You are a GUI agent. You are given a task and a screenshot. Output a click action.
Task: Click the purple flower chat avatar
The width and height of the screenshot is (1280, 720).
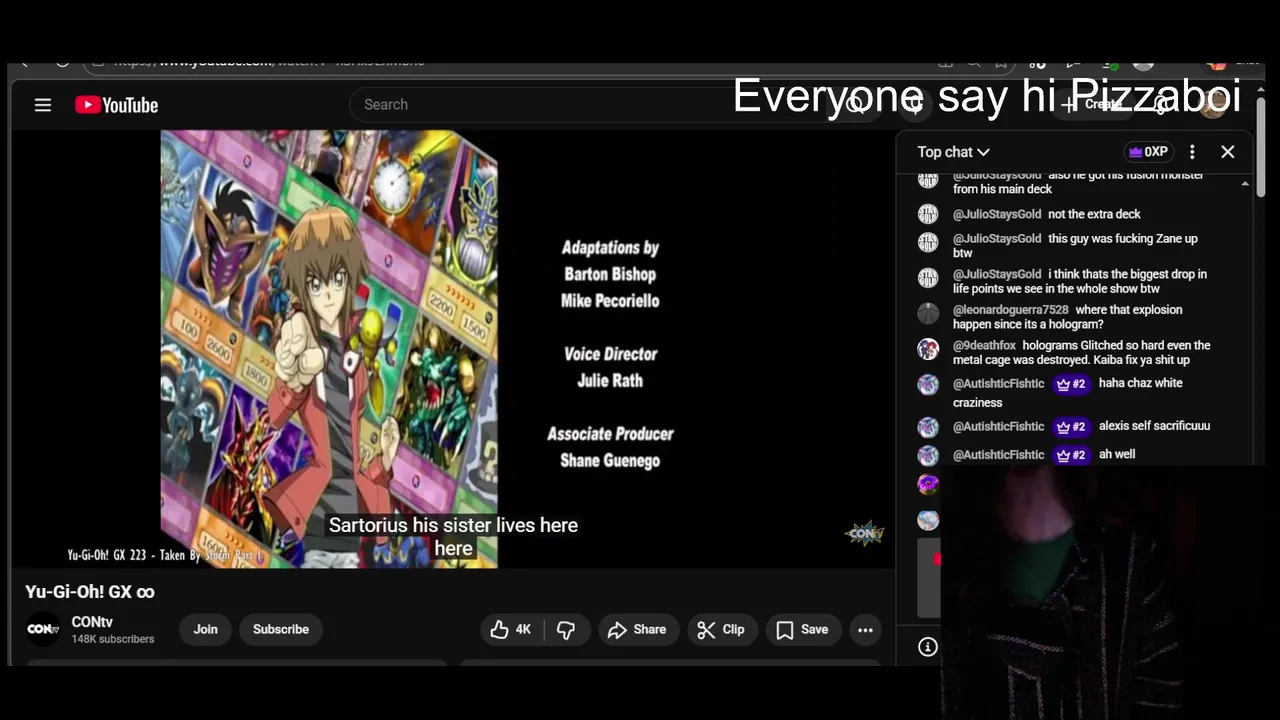coord(928,484)
